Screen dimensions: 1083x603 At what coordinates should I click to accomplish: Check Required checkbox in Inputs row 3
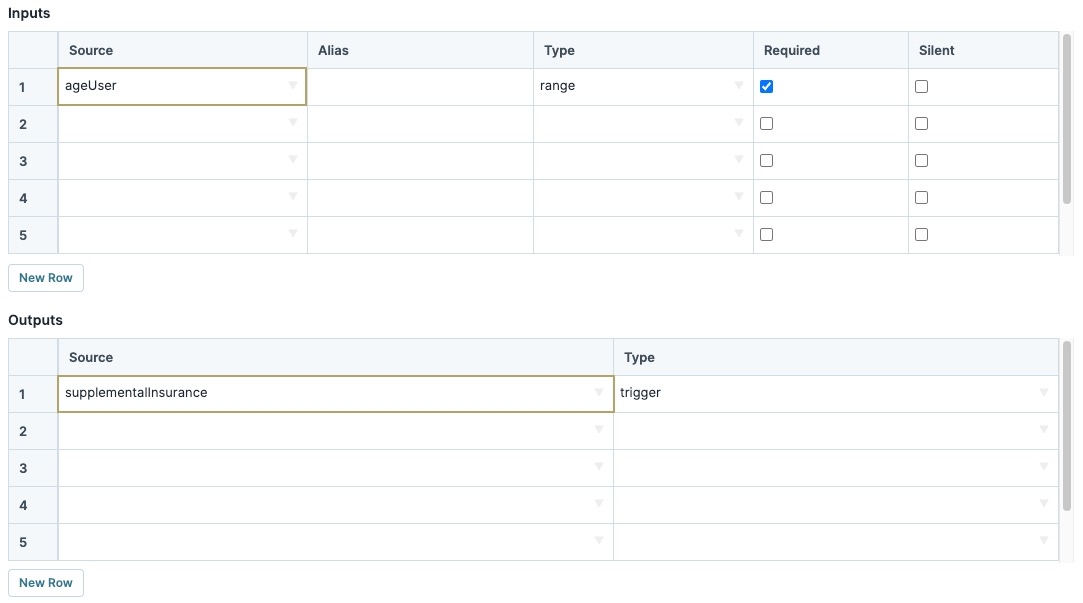pos(766,160)
